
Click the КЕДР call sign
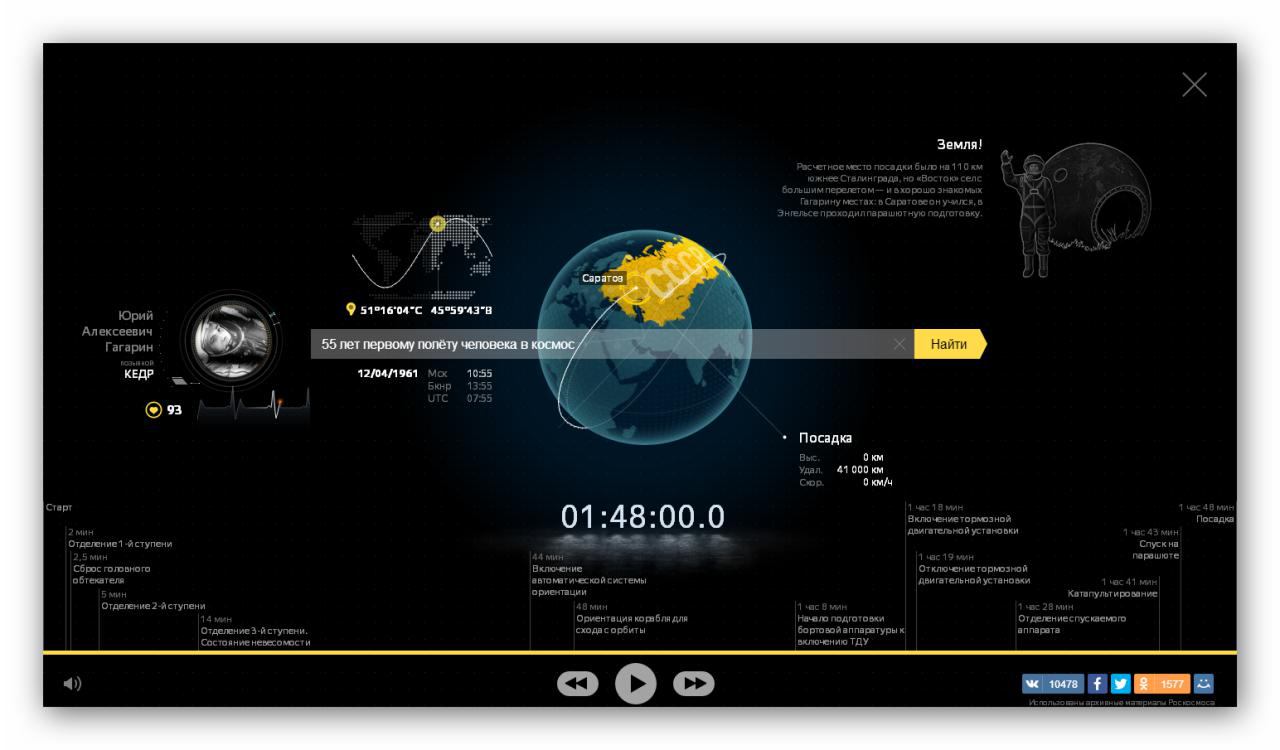pos(138,374)
